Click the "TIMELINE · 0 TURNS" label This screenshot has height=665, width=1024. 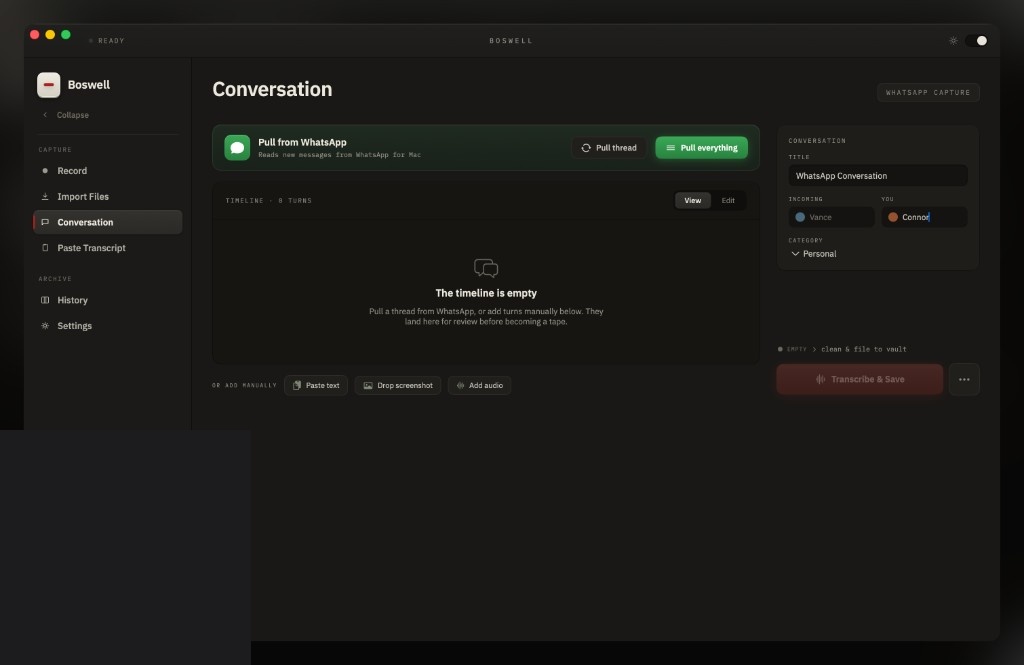click(x=268, y=201)
